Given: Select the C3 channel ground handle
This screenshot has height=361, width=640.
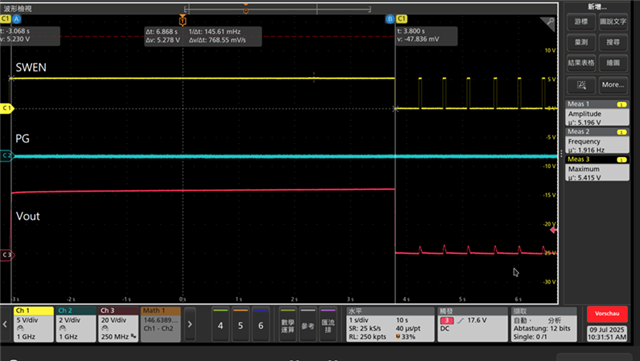Looking at the screenshot, I should pyautogui.click(x=7, y=255).
